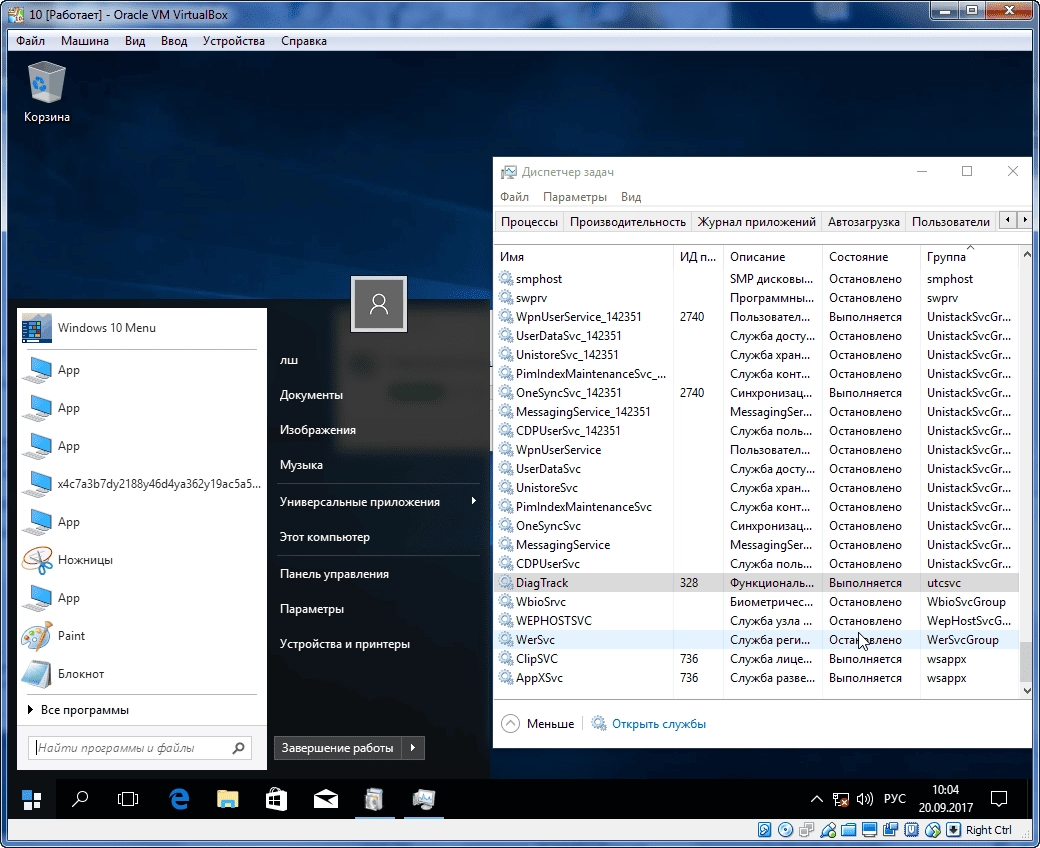Click the network status tray icon
This screenshot has height=848, width=1040.
coord(840,800)
